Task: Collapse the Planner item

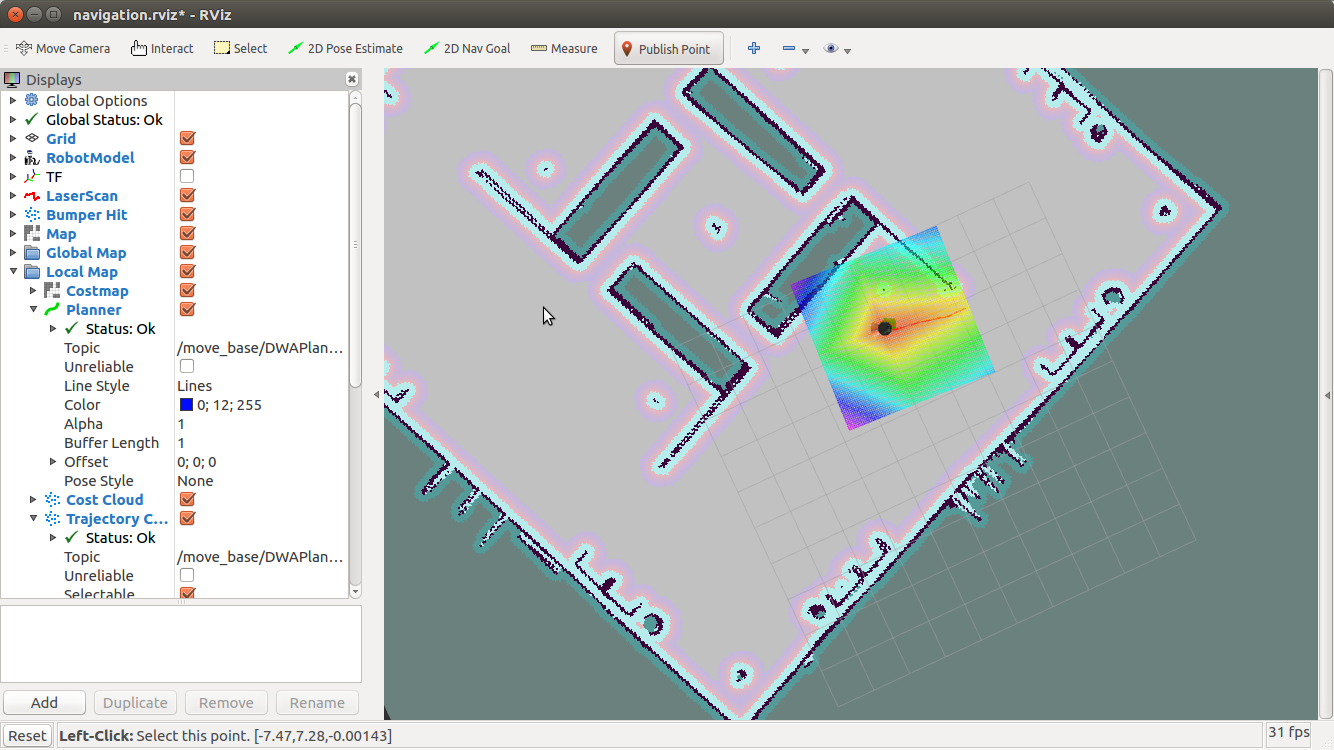Action: tap(33, 309)
